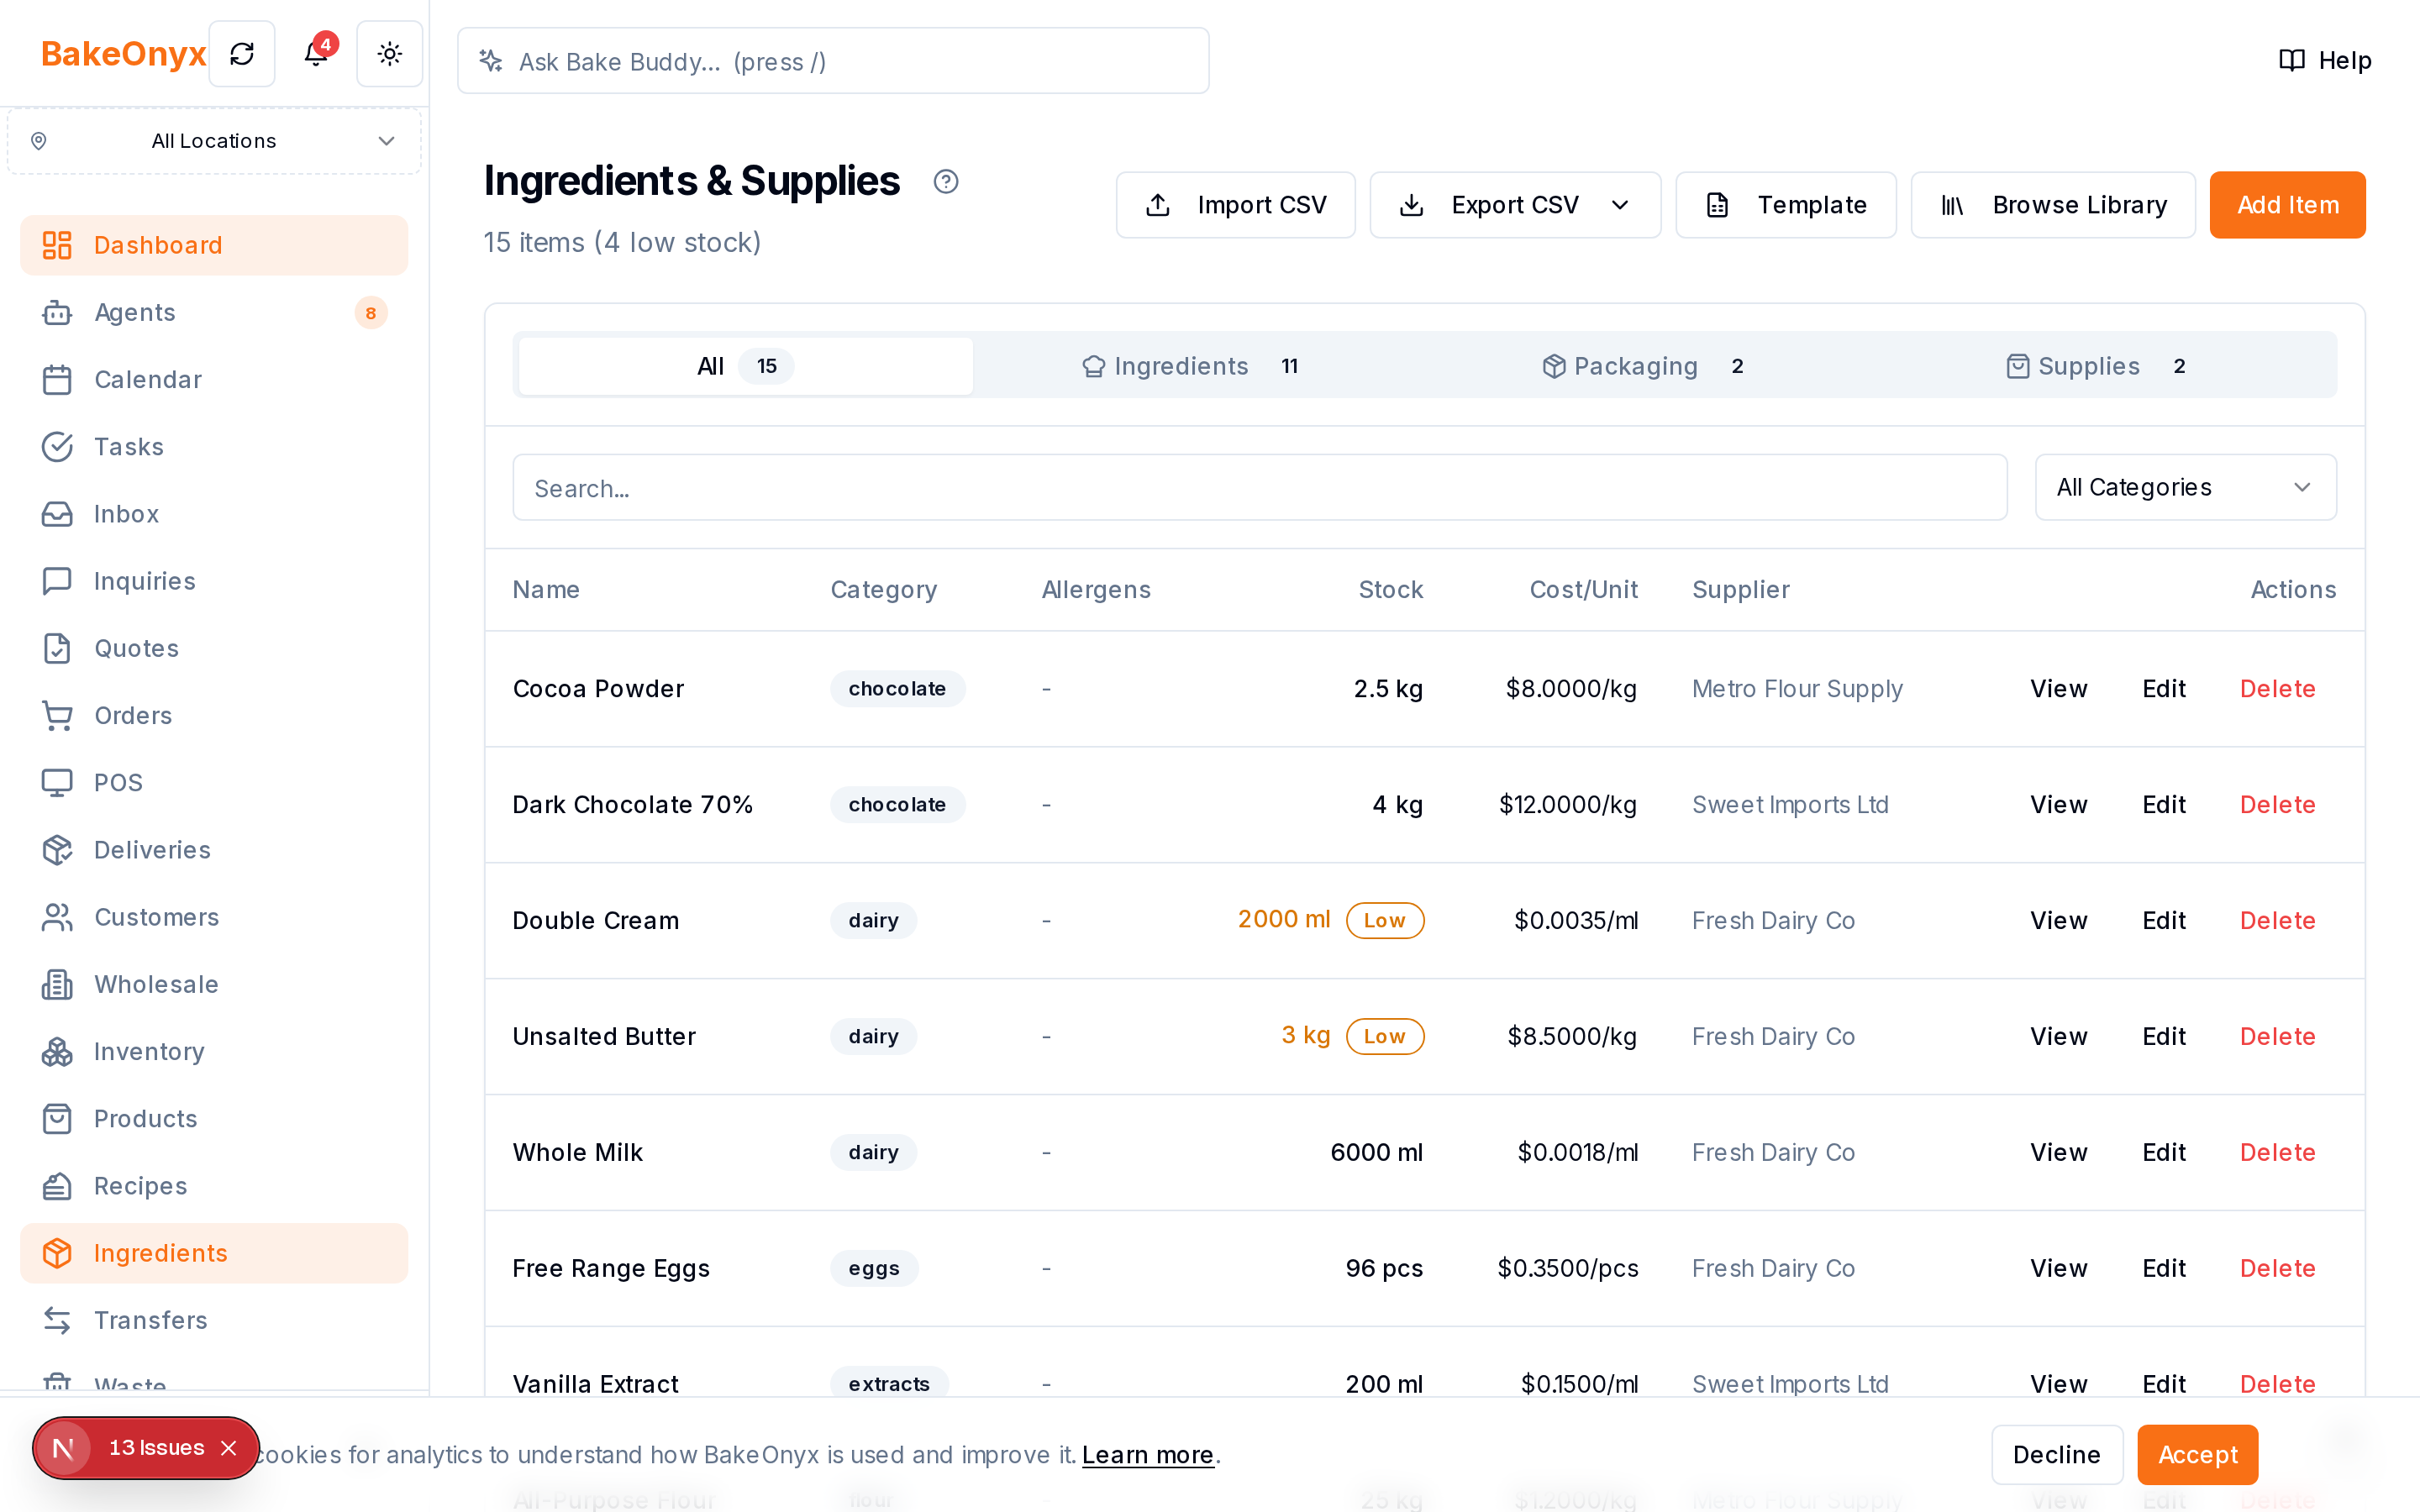Switch to the All tab

pos(745,366)
